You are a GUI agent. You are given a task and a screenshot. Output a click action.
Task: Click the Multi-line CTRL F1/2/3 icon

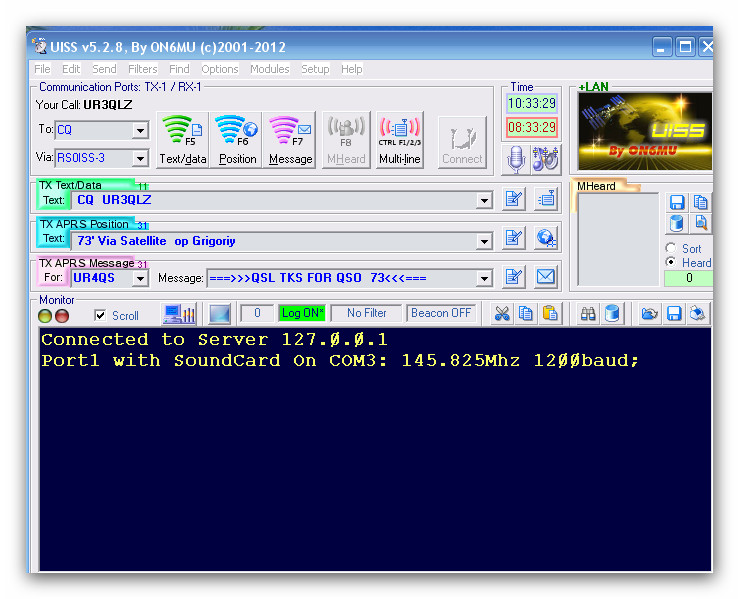pos(400,139)
